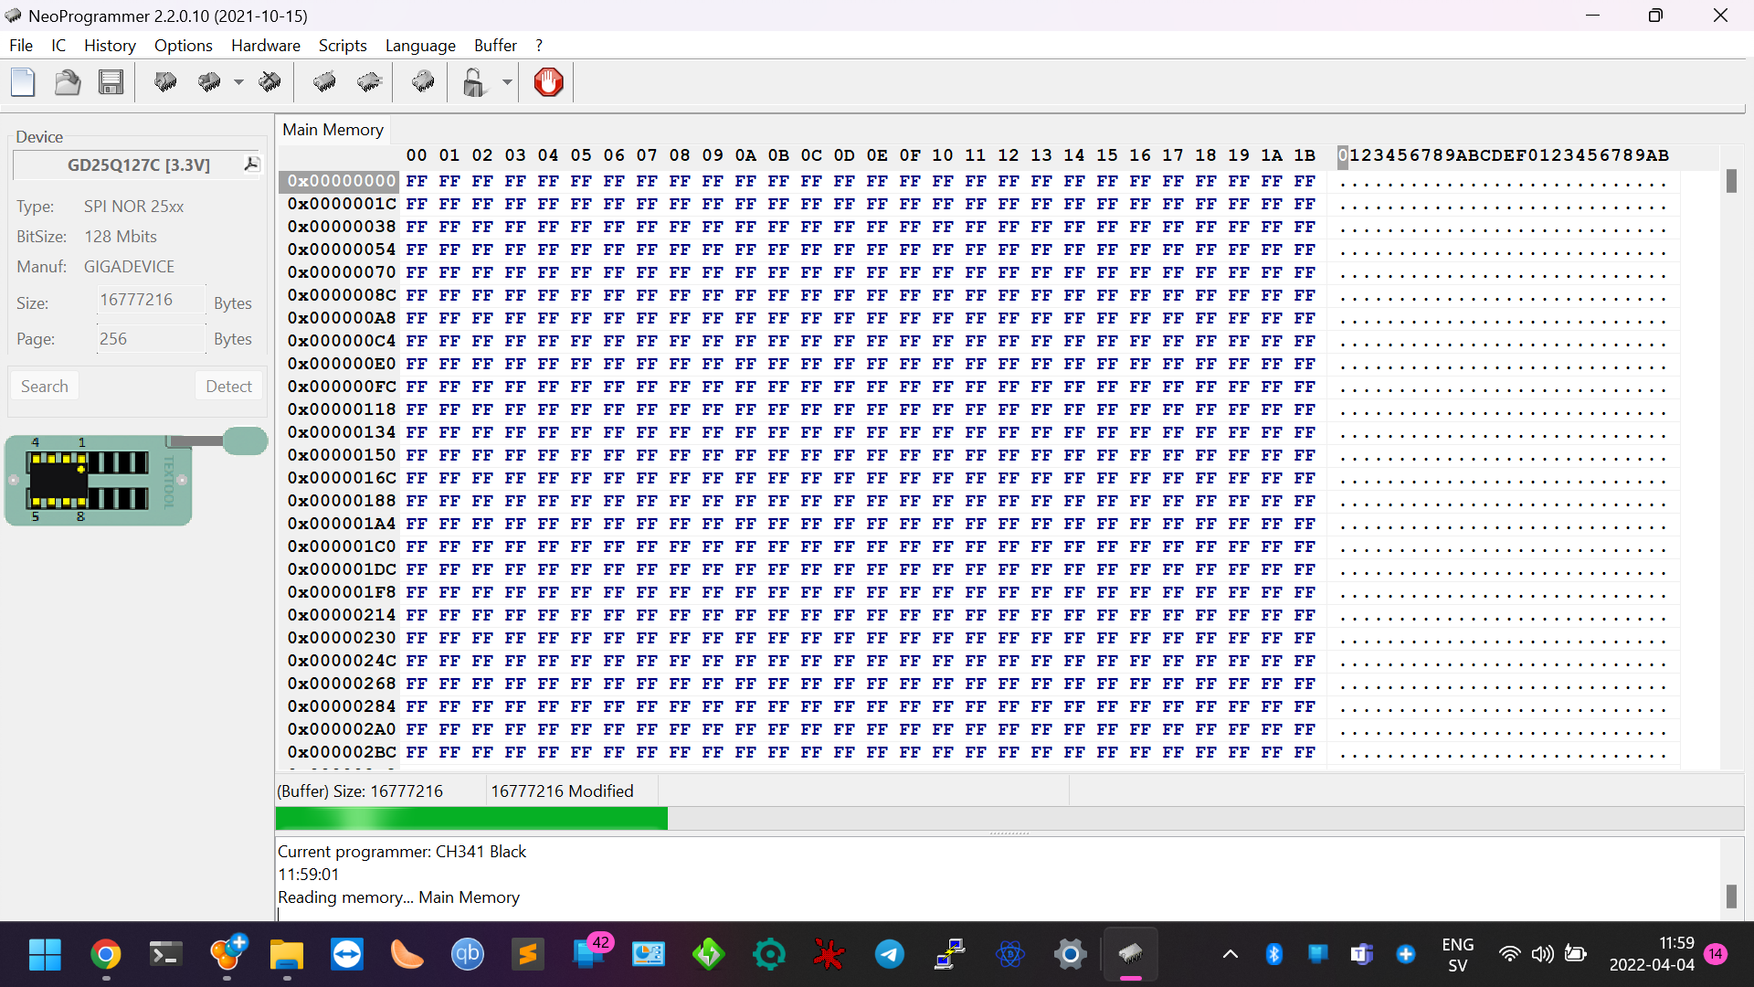Select the Main Memory tab
Viewport: 1754px width, 987px height.
333,130
